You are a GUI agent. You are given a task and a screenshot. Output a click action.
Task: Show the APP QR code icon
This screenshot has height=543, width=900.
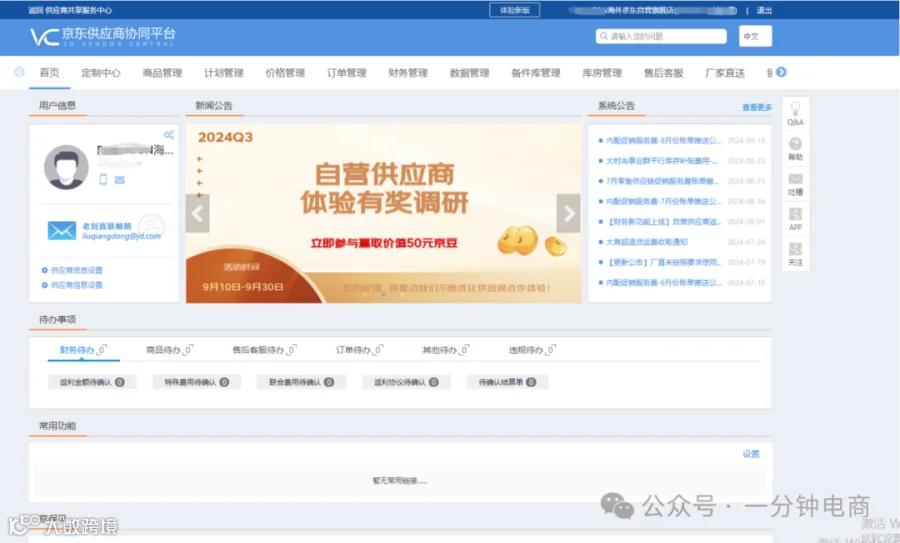point(796,214)
